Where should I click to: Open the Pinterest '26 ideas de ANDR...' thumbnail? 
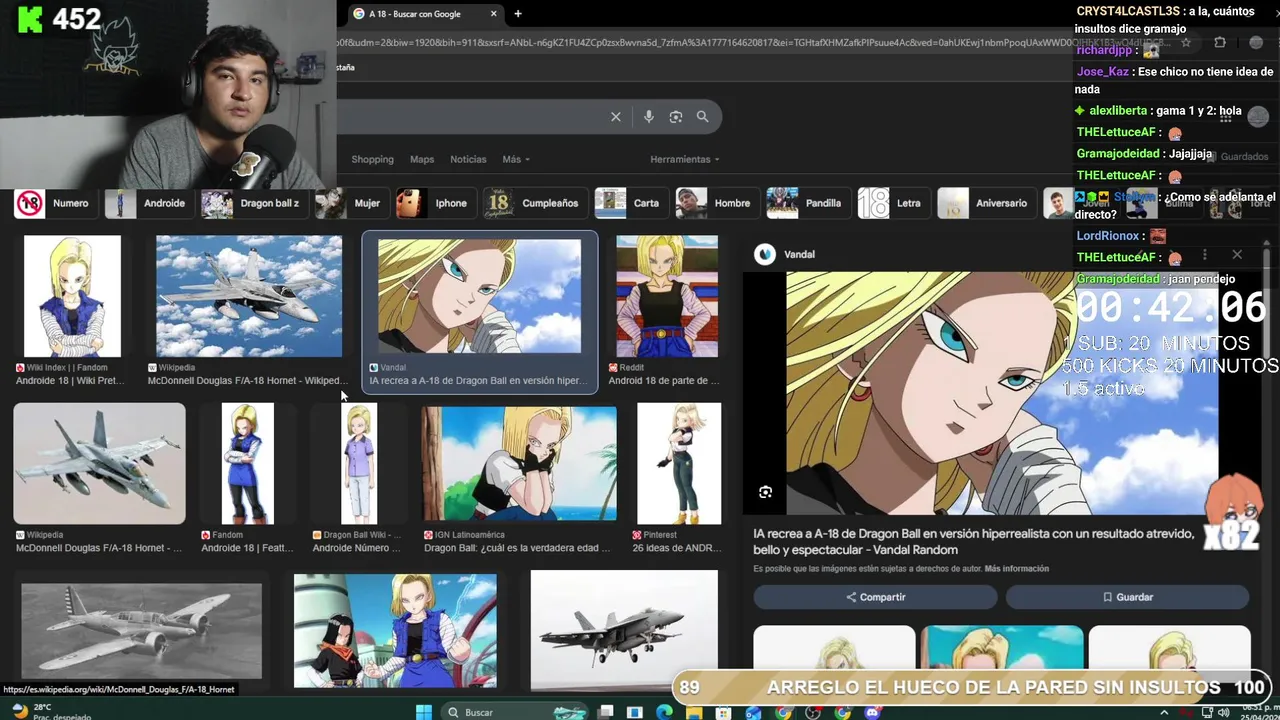tap(679, 464)
